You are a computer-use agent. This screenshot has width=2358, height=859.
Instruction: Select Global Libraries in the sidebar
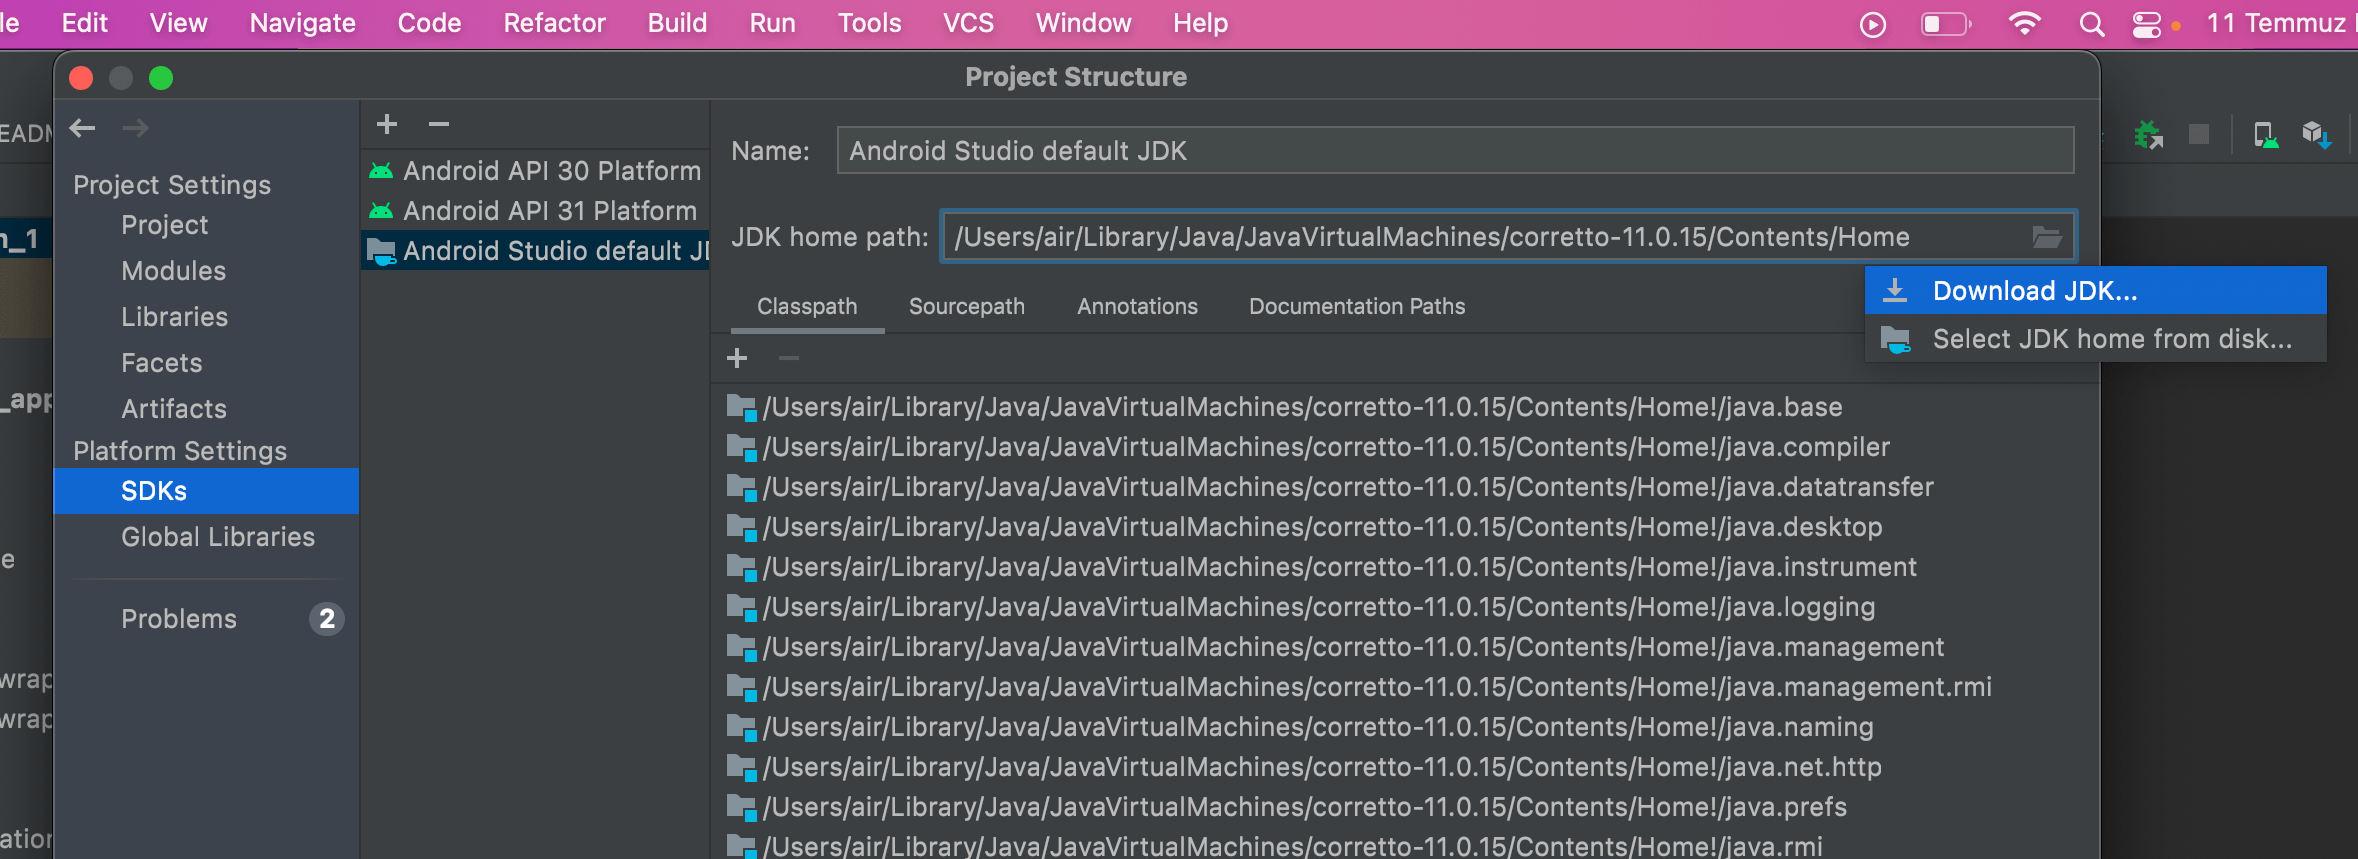click(218, 537)
